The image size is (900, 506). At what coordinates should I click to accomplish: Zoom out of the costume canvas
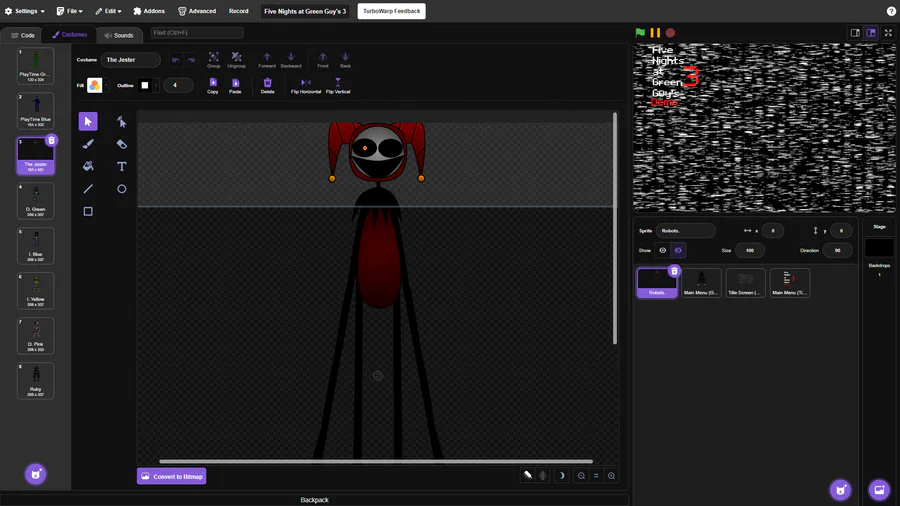[581, 476]
